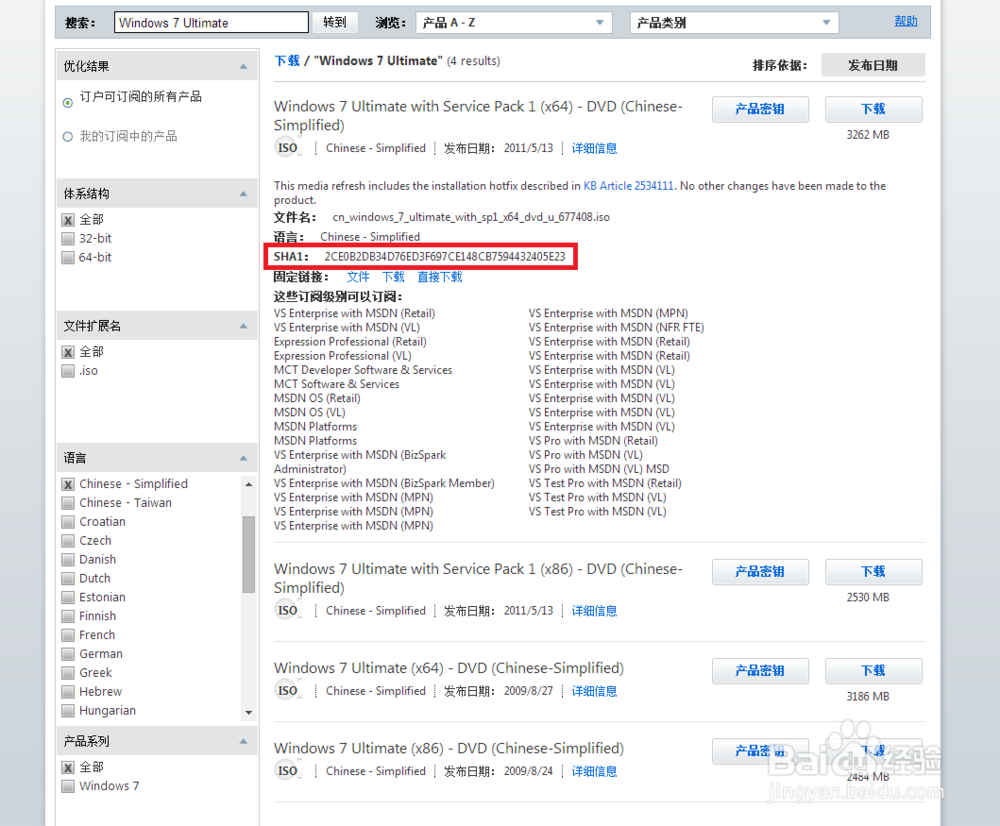Open the 产品 A - Z browse dropdown
This screenshot has width=1000, height=826.
tap(513, 23)
